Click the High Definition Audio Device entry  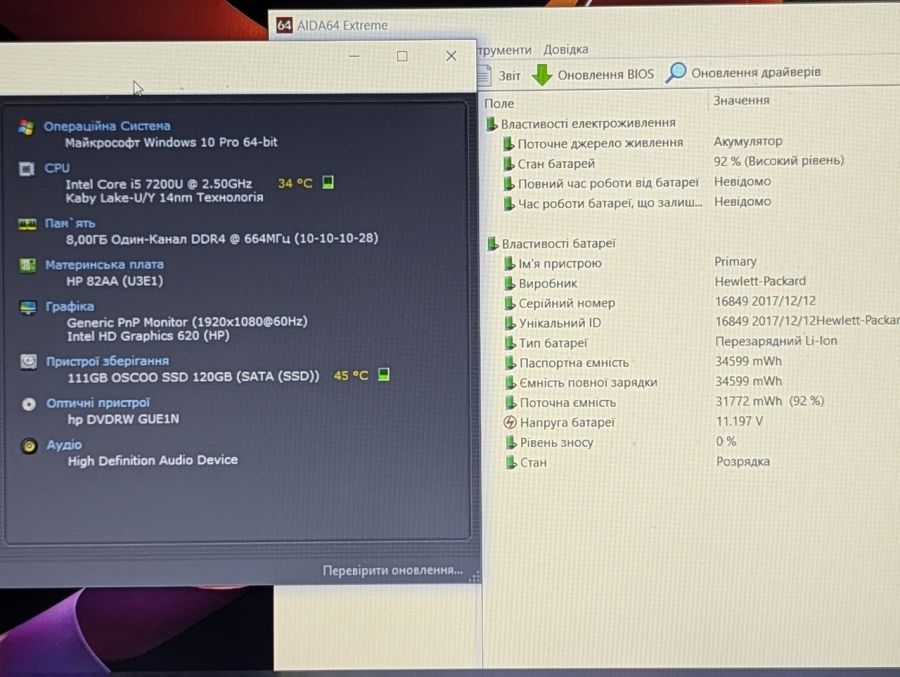coord(153,461)
